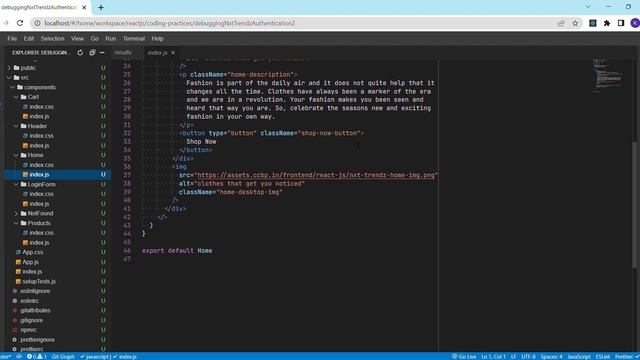Open the .gitattributes file
This screenshot has width=640, height=360.
[35, 311]
